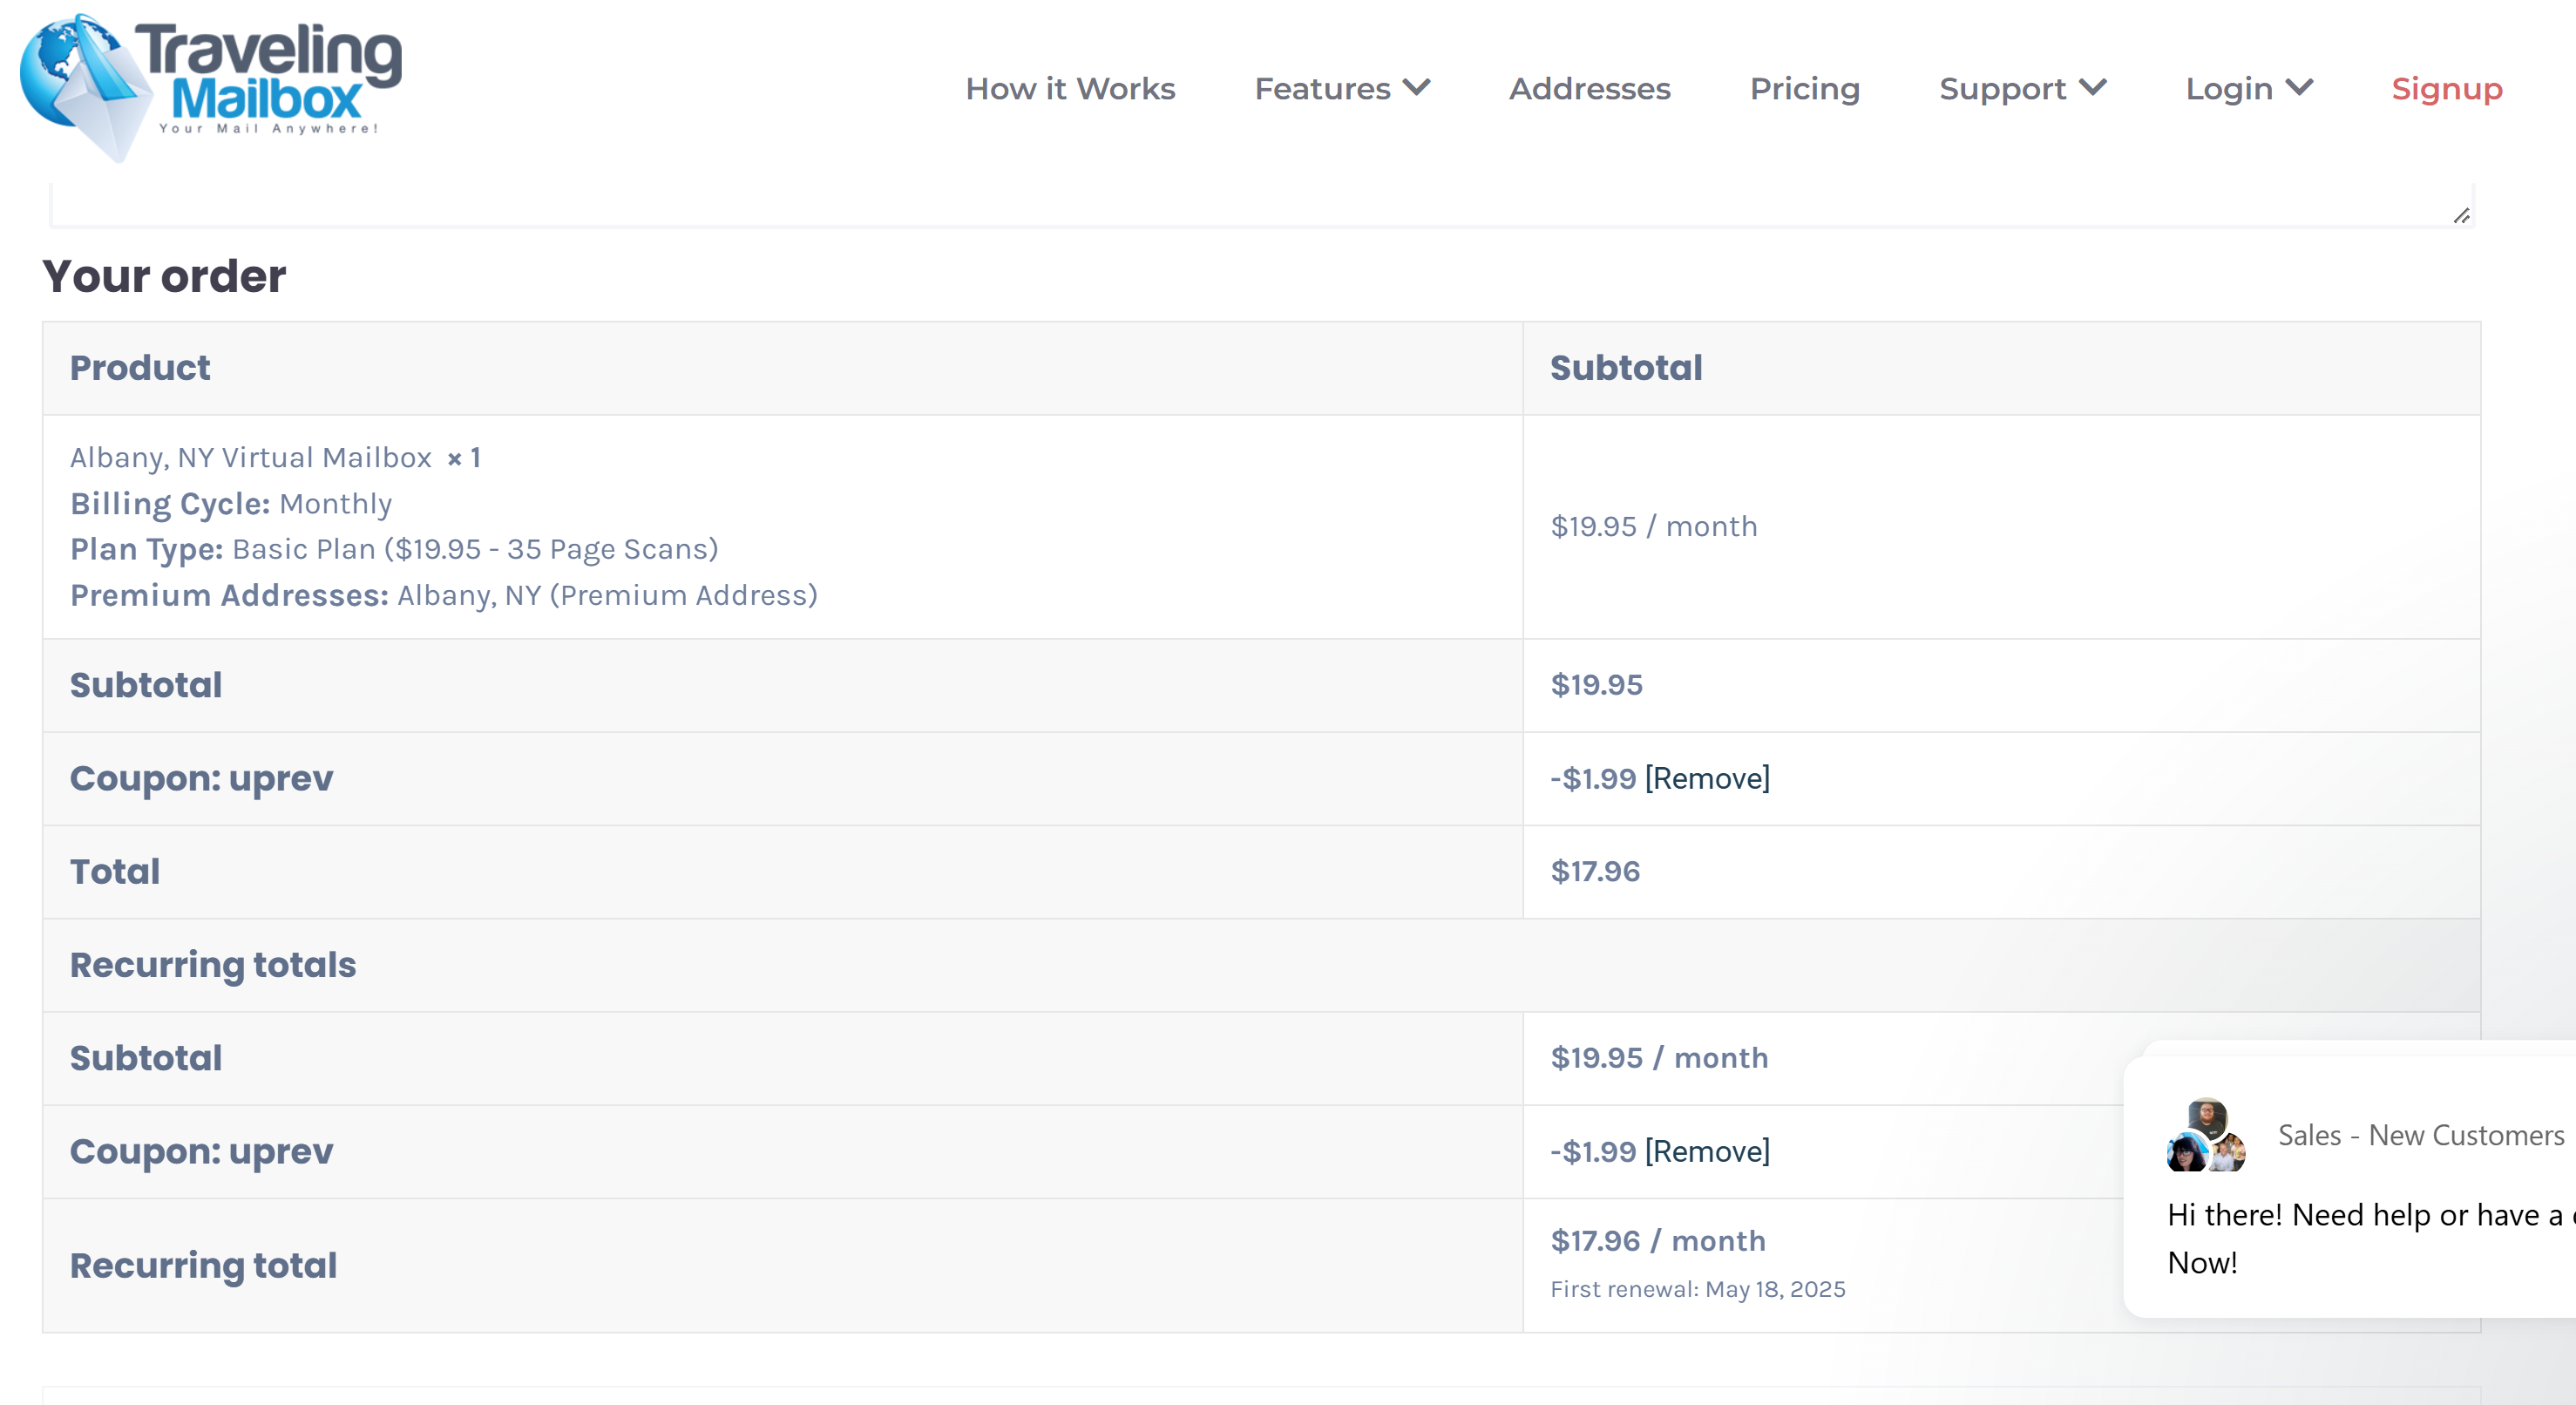
Task: Click the Signup link
Action: click(2446, 89)
